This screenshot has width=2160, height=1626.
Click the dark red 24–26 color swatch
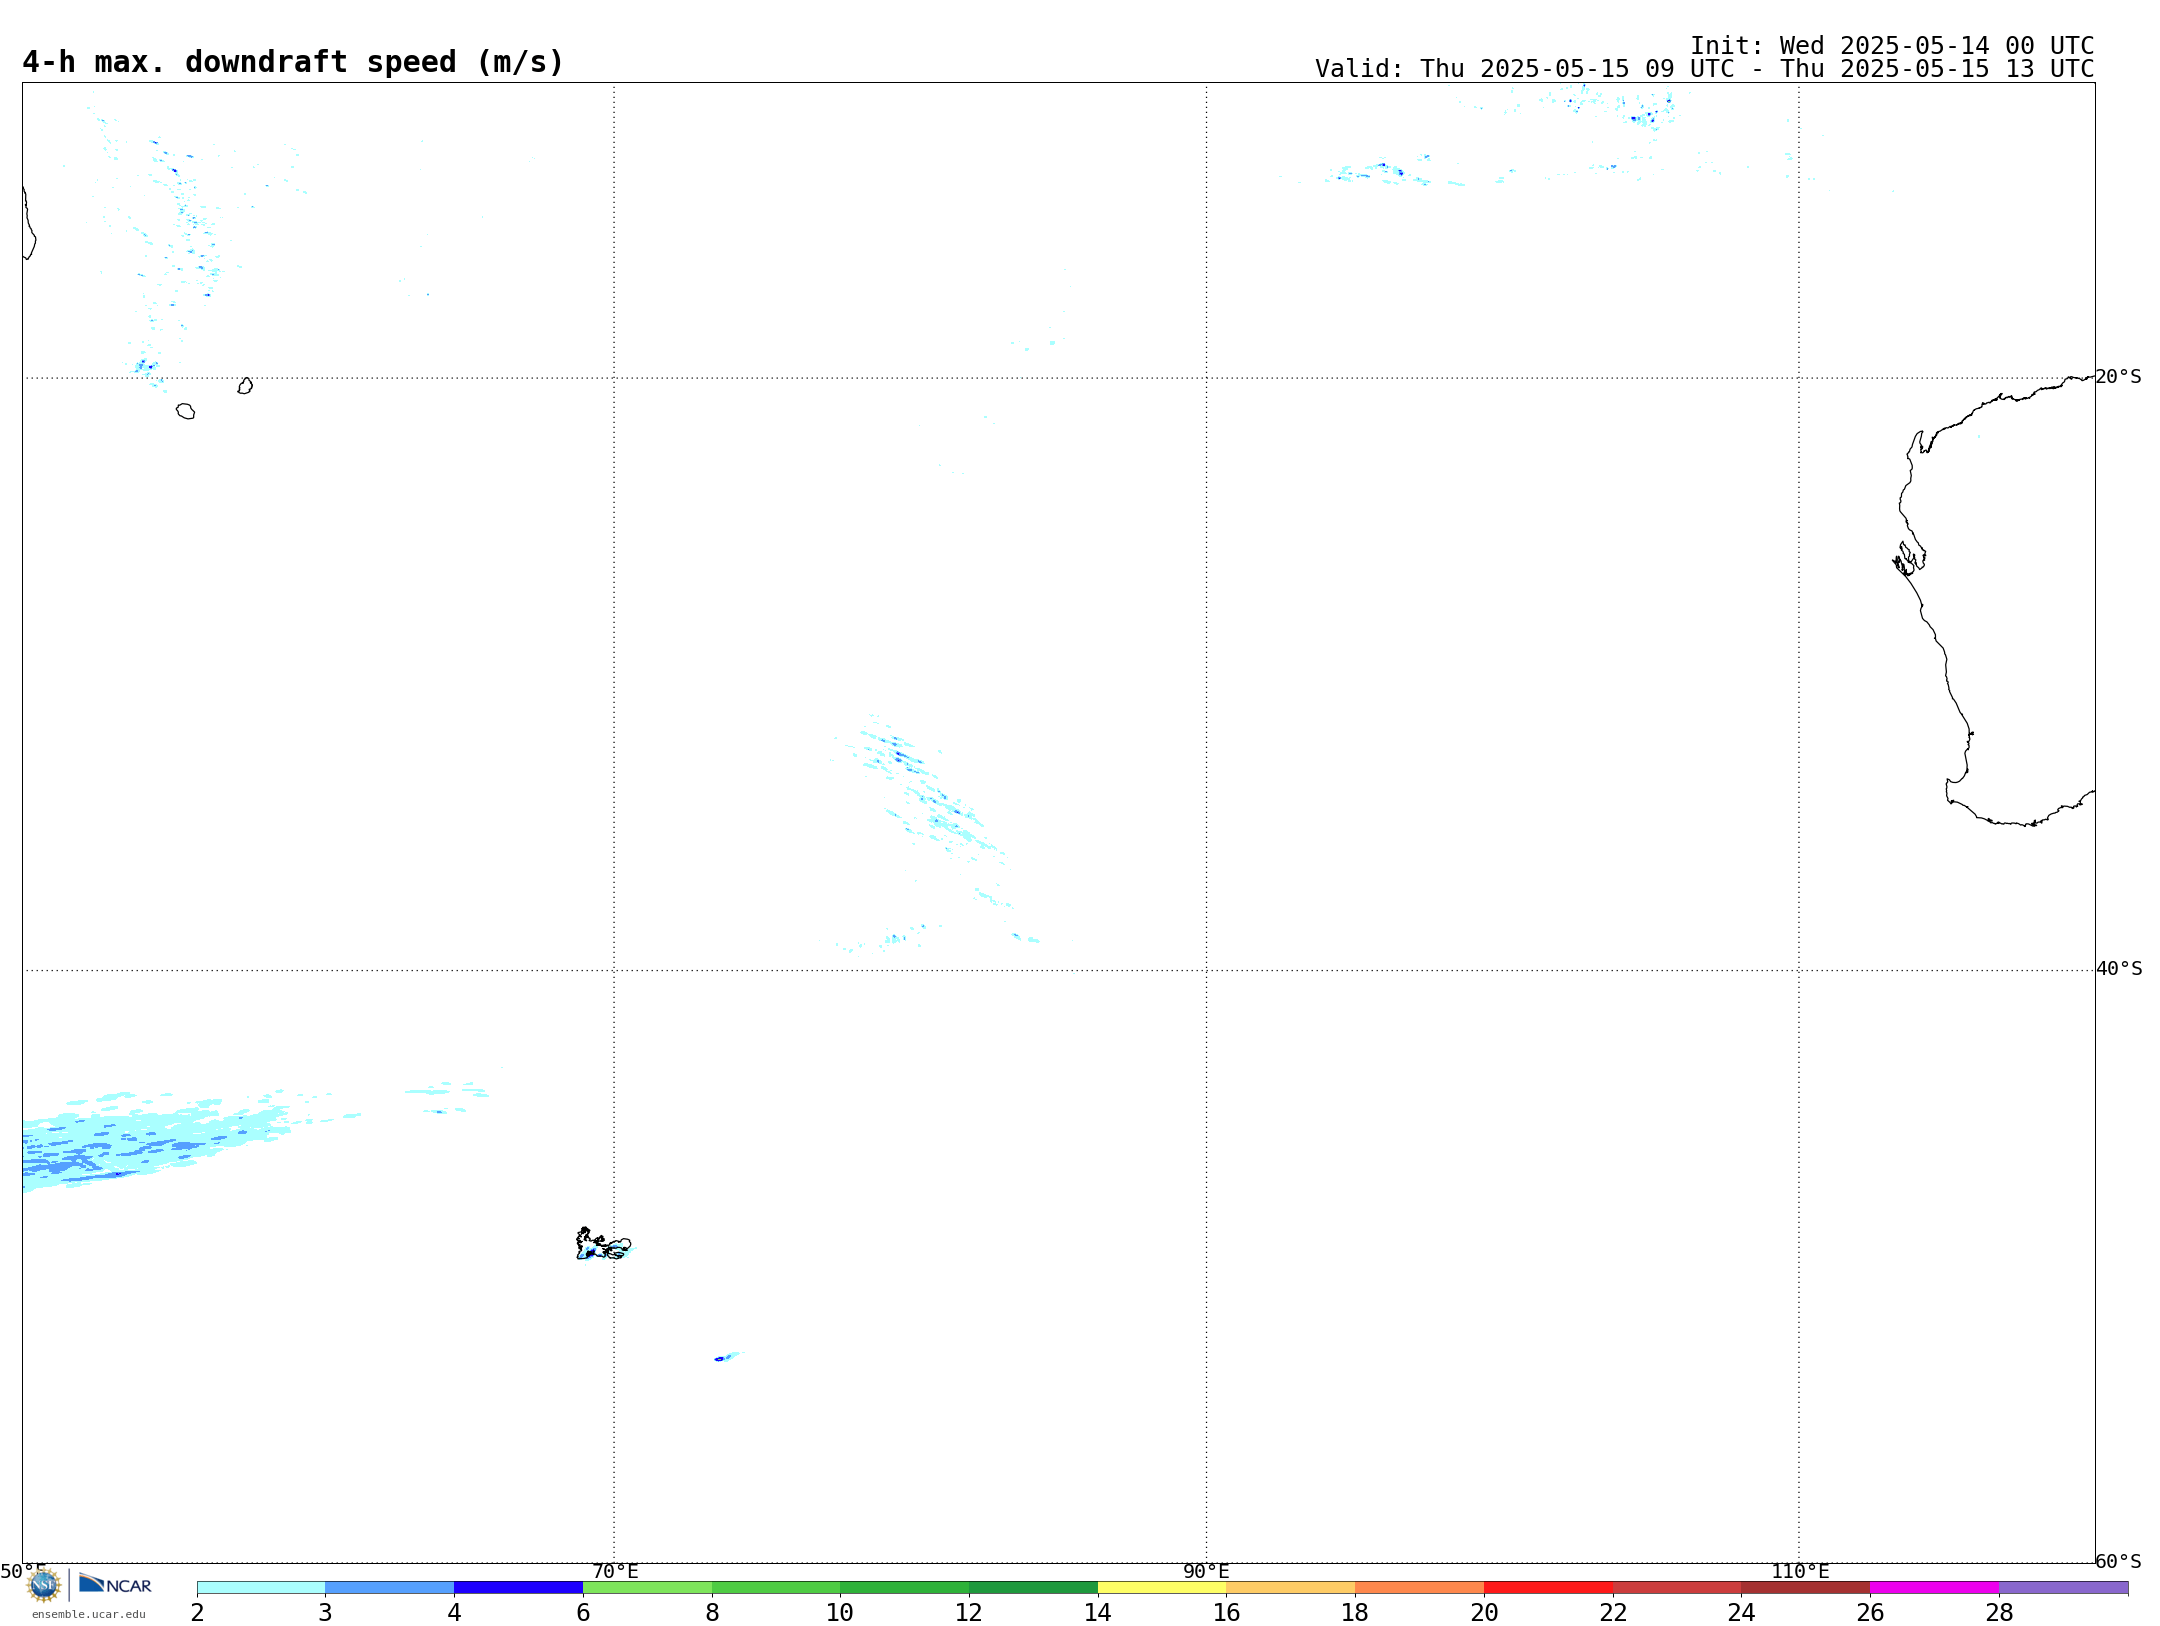[x=1806, y=1588]
